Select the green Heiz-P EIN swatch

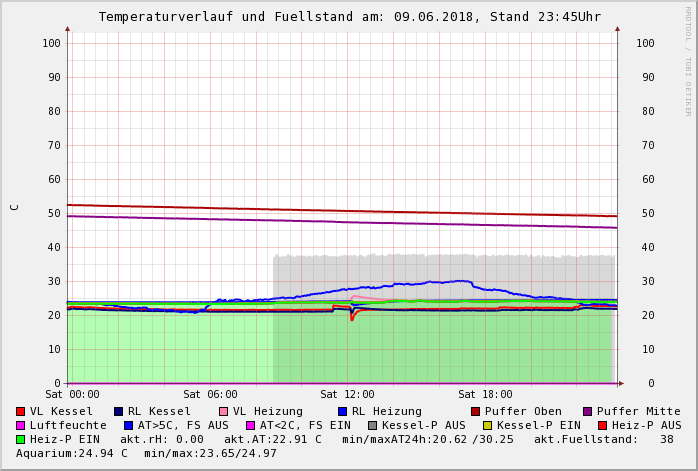pos(20,439)
